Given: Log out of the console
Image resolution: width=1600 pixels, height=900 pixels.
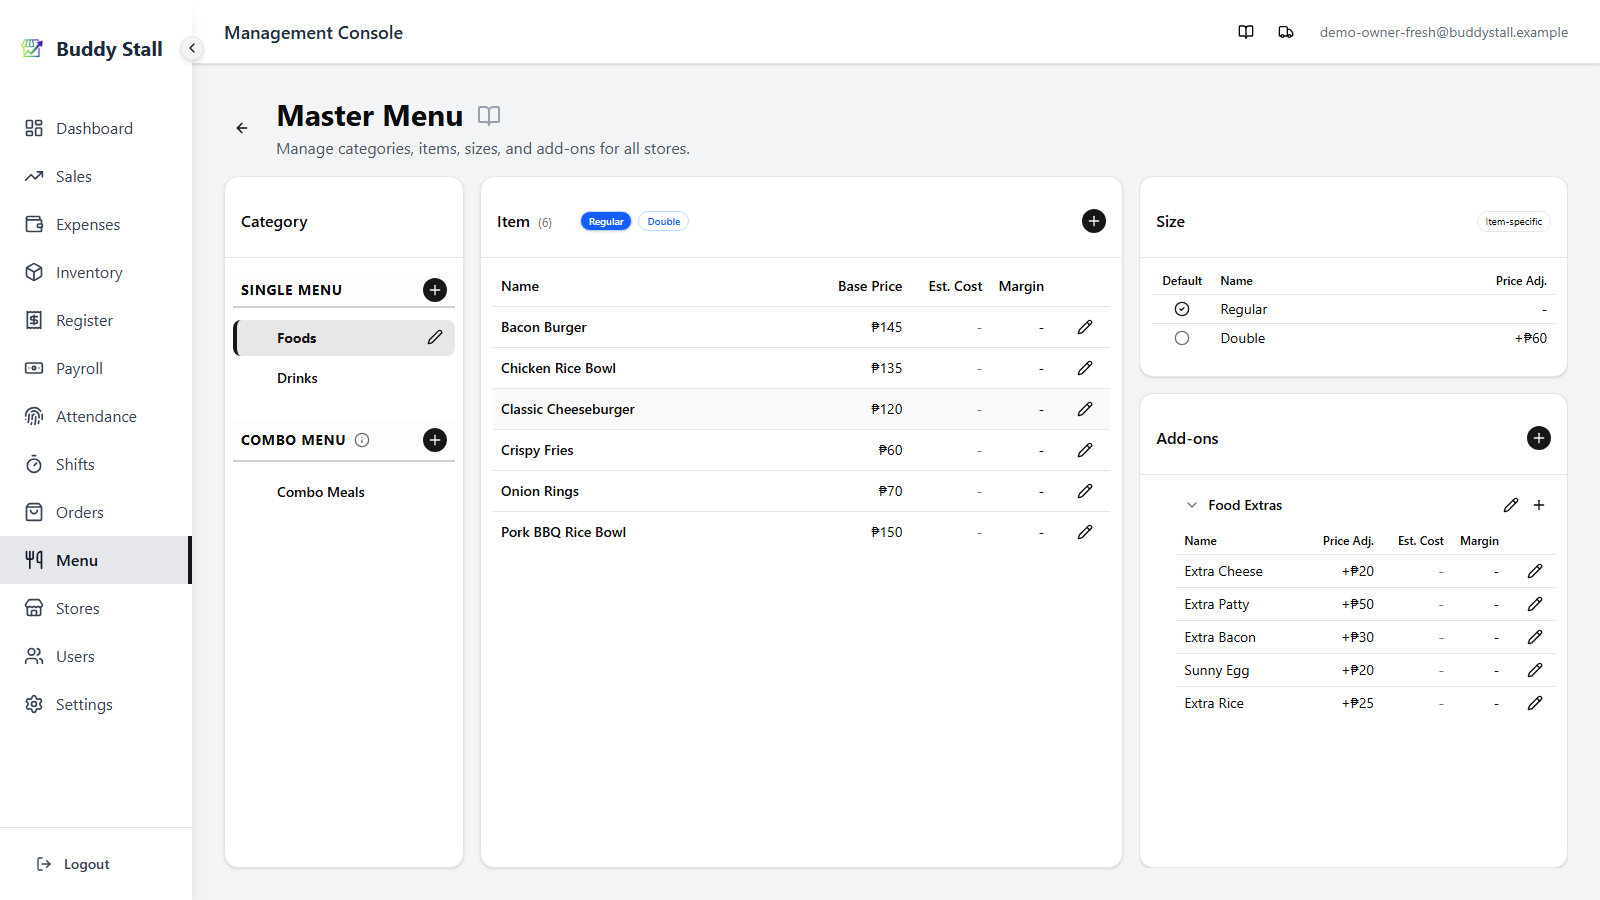Looking at the screenshot, I should 73,864.
